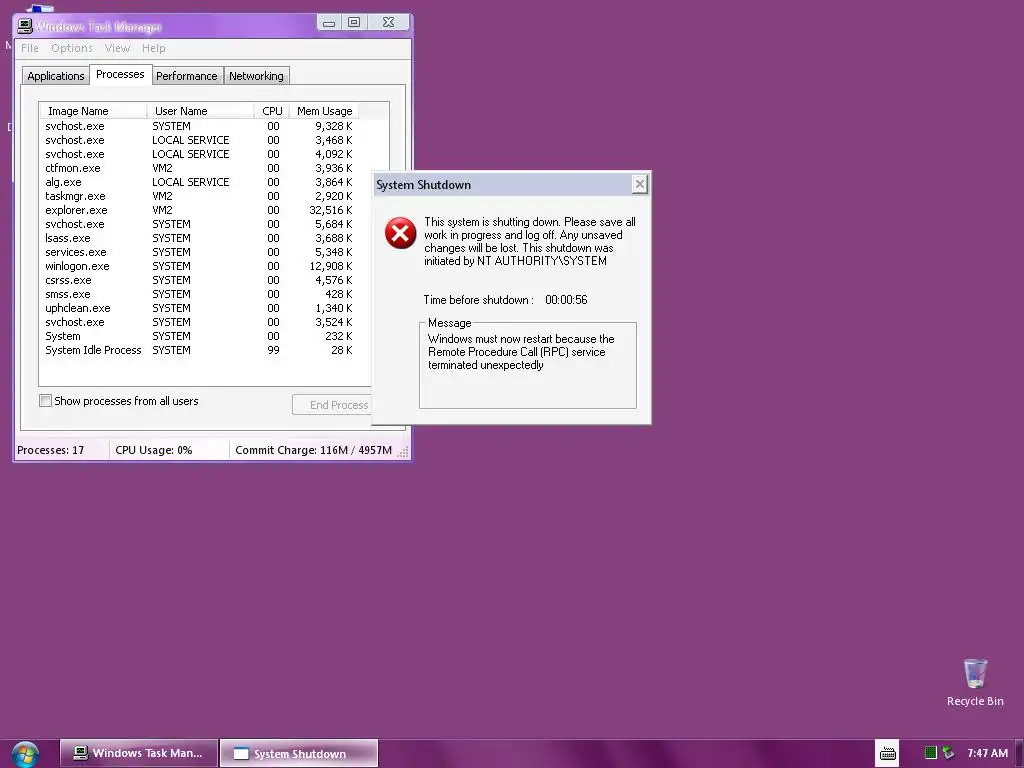Click the shutdown countdown timer 00:00:56
The width and height of the screenshot is (1024, 768).
(x=566, y=300)
